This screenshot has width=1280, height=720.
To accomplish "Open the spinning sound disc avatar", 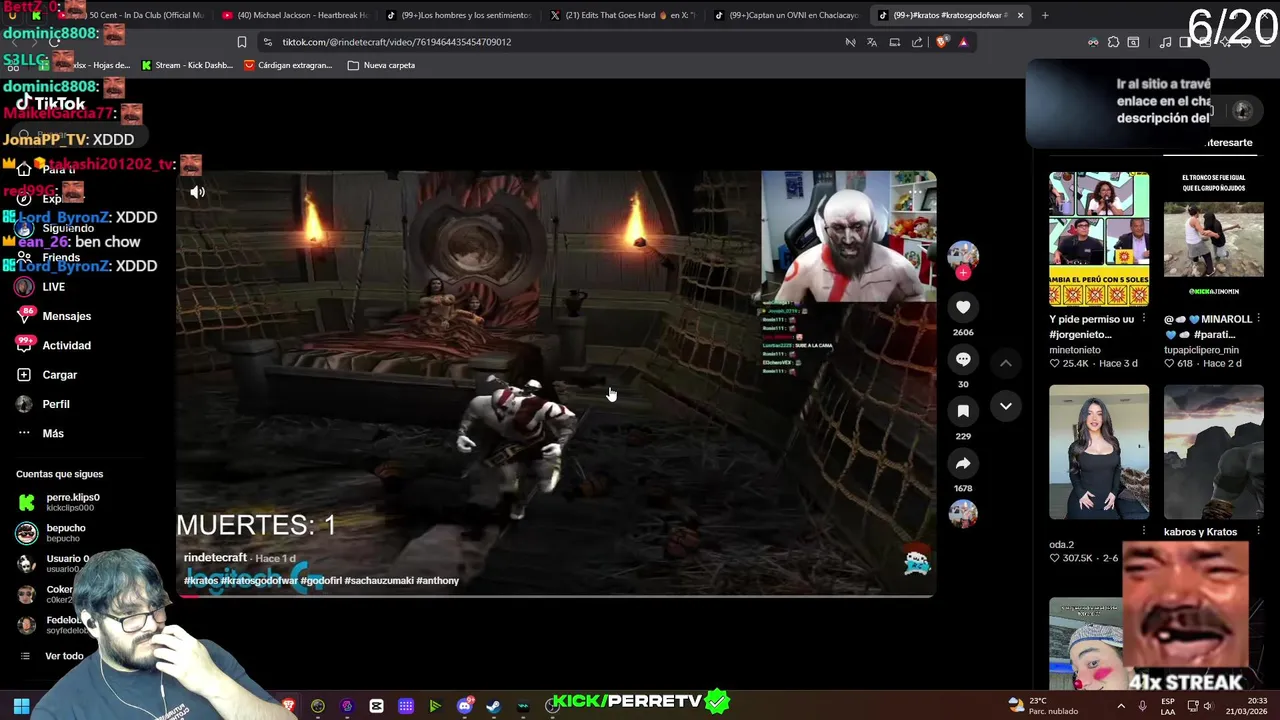I will (963, 514).
